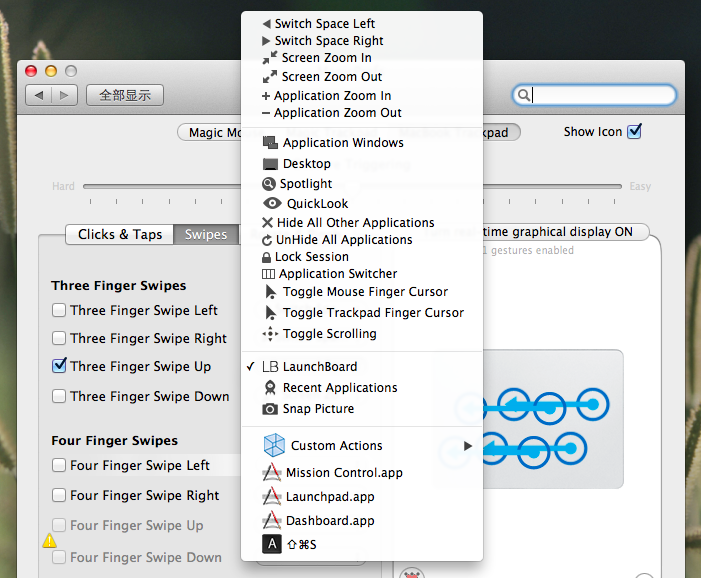Toggle the Show Icon checkbox

pyautogui.click(x=634, y=132)
